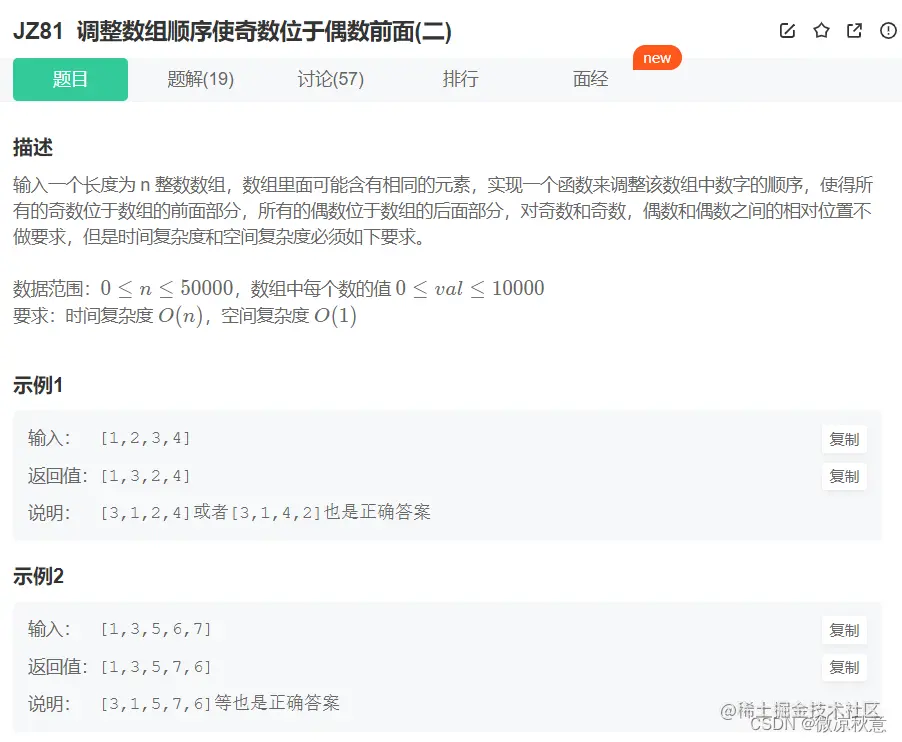Copy example 2 return value [1,3,5,7,6]
The width and height of the screenshot is (902, 742).
845,668
